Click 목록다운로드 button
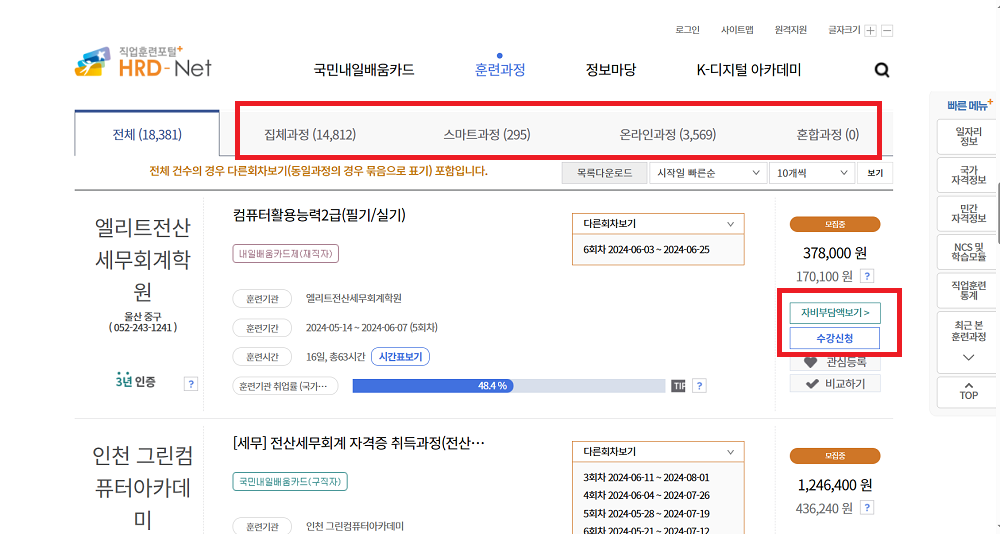 click(x=604, y=173)
